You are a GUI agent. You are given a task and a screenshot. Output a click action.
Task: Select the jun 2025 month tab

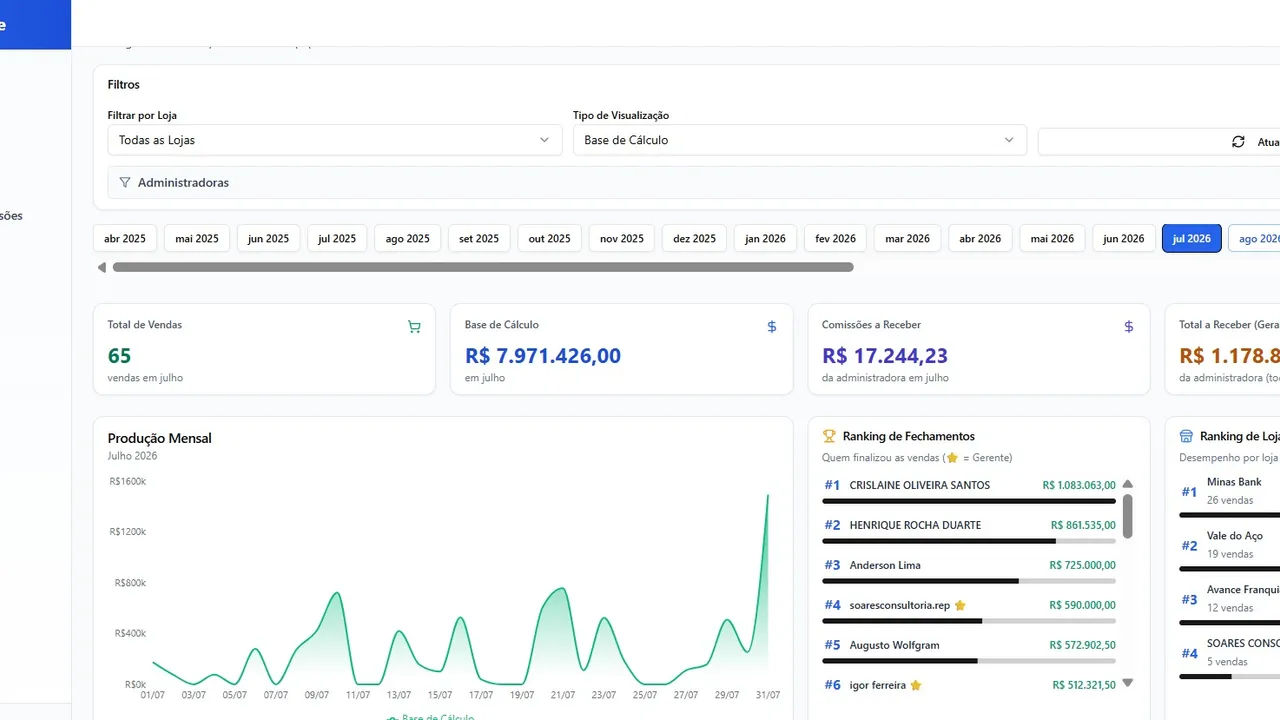coord(268,239)
